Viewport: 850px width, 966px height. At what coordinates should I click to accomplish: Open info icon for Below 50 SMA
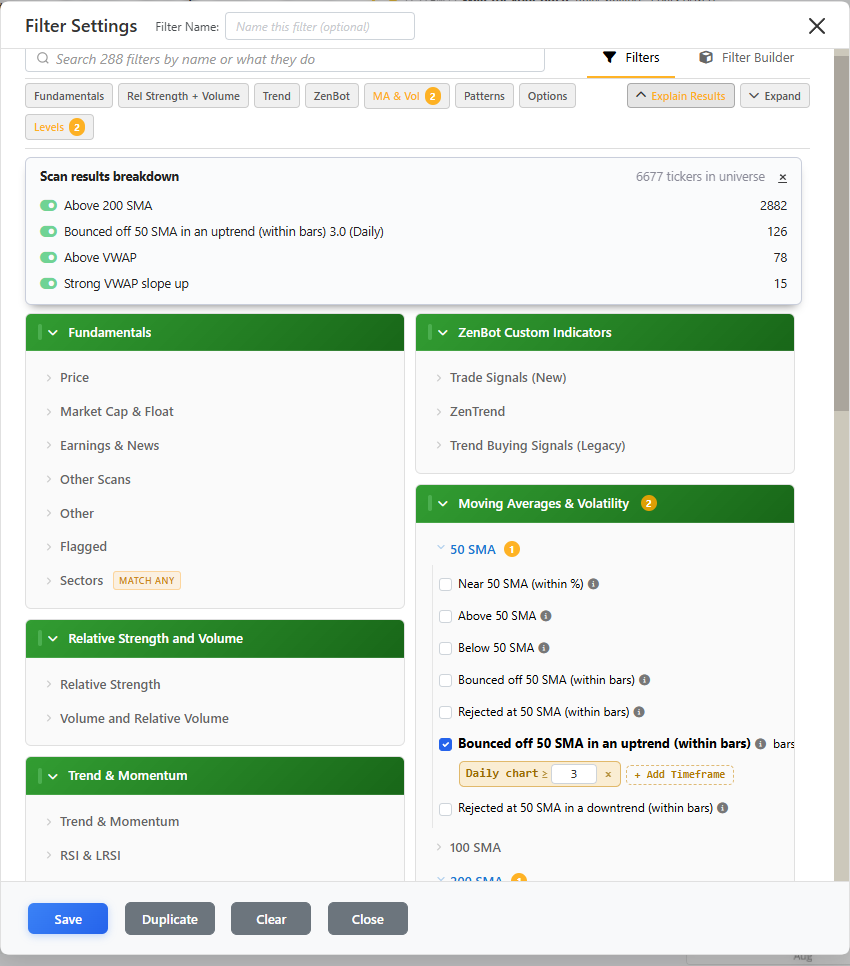click(x=544, y=647)
